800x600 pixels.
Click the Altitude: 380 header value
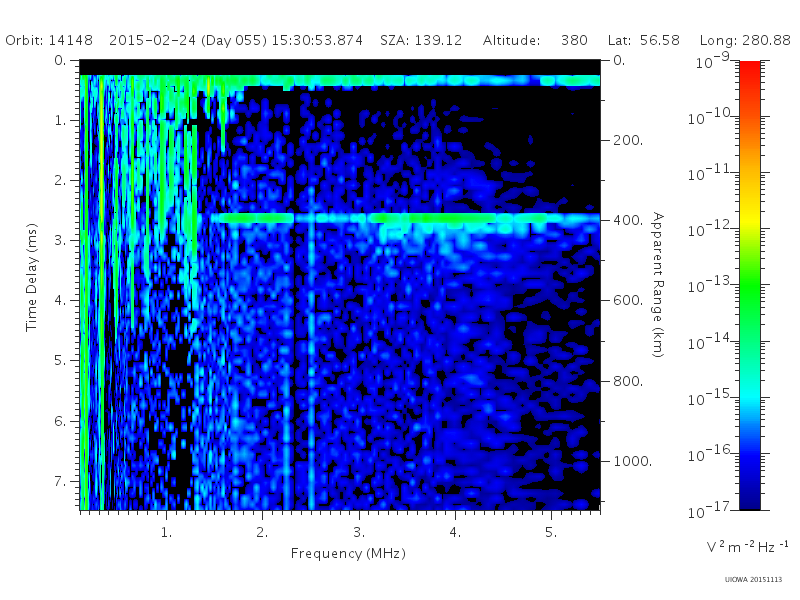535,40
